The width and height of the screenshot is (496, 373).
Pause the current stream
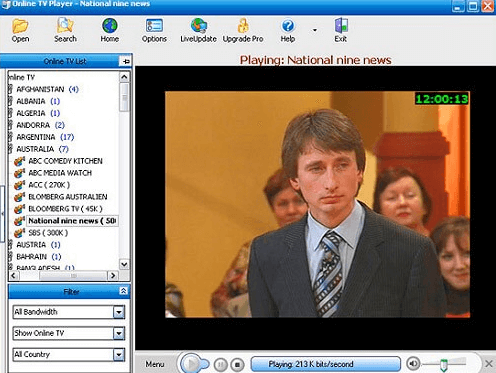220,364
